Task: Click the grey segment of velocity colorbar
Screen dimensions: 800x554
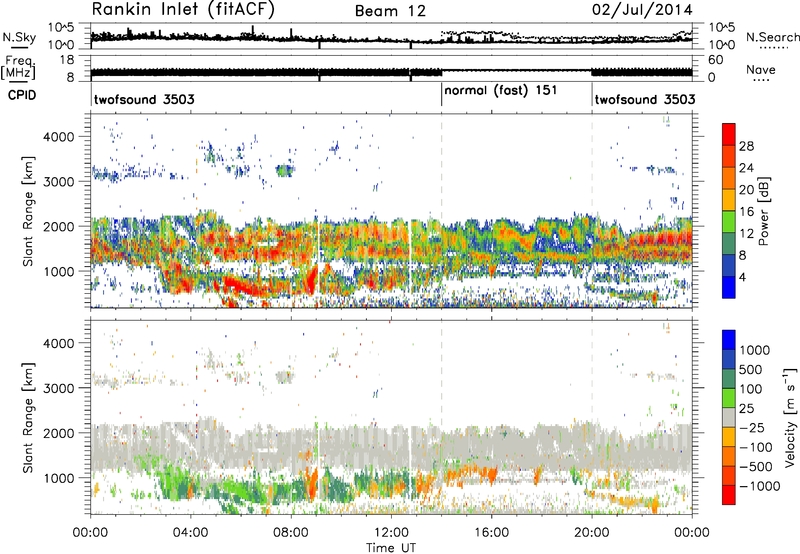Action: pyautogui.click(x=729, y=417)
